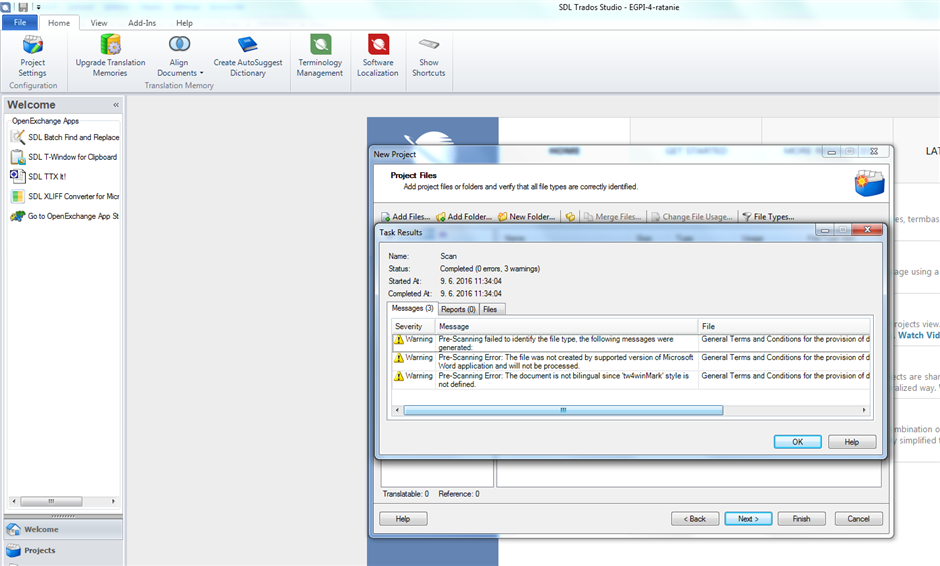Viewport: 940px width, 566px height.
Task: Go Back in the New Project wizard
Action: tap(695, 519)
